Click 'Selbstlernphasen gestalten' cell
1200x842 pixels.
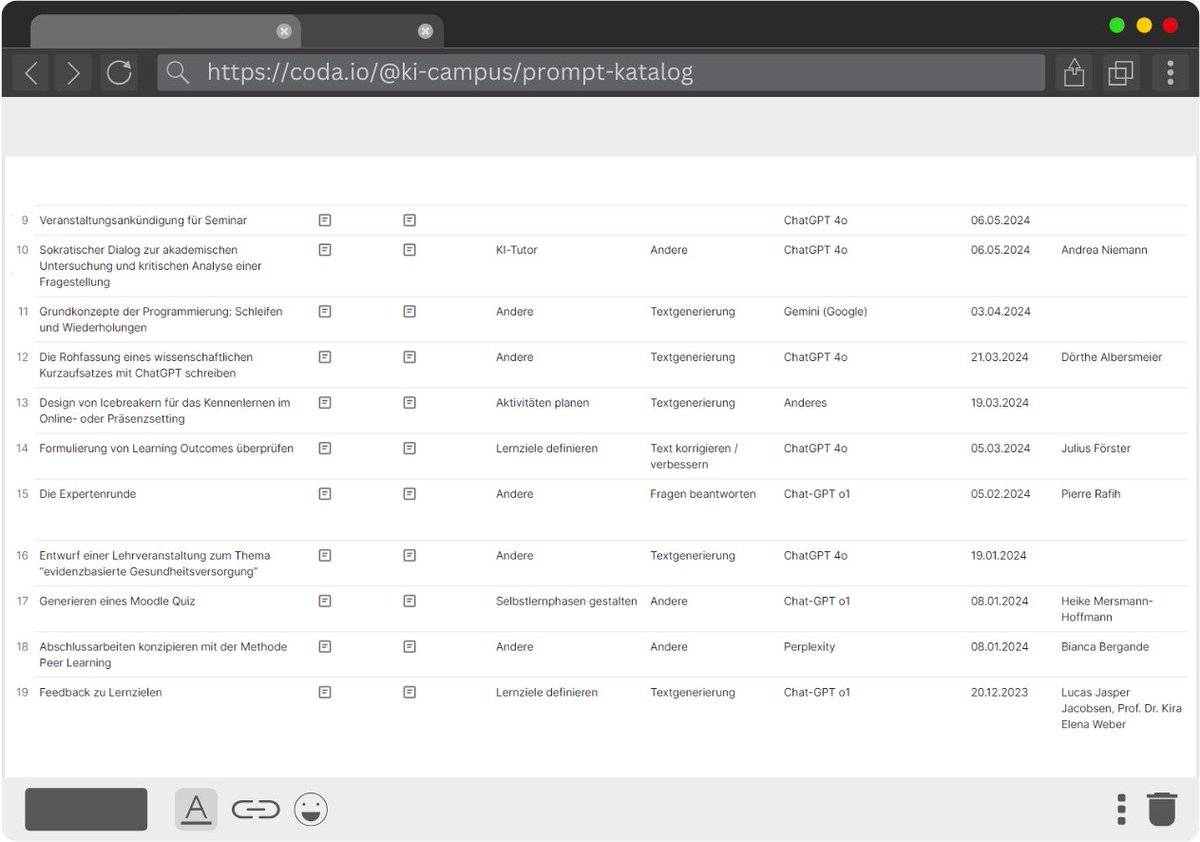click(x=566, y=601)
